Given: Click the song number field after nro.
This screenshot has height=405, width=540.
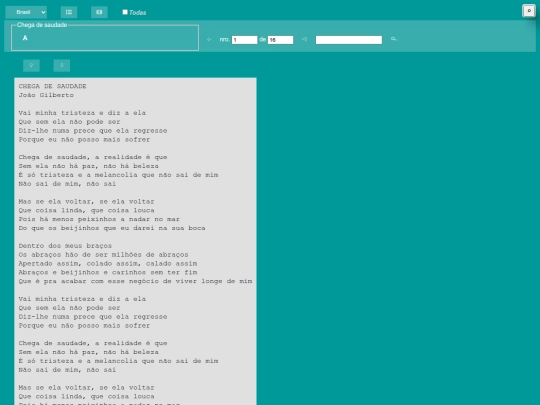Looking at the screenshot, I should click(245, 40).
